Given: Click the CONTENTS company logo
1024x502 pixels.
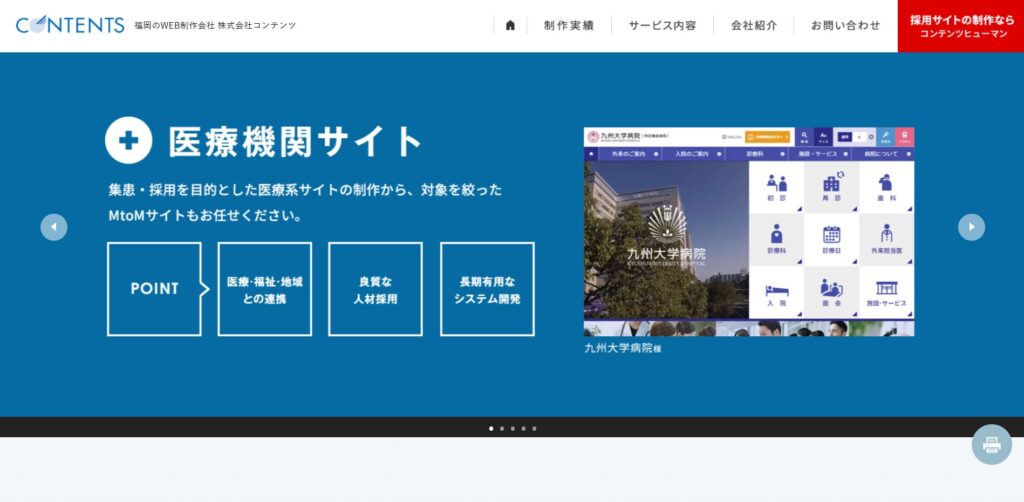Looking at the screenshot, I should click(70, 25).
